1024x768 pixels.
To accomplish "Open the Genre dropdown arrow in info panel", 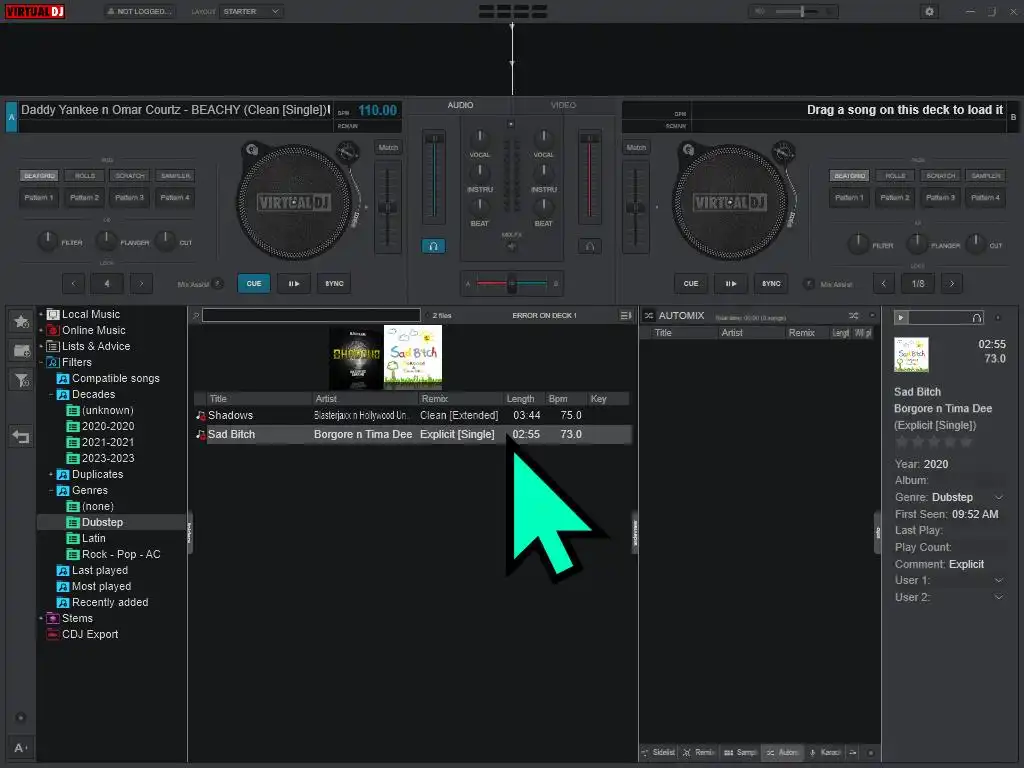I will (x=999, y=498).
